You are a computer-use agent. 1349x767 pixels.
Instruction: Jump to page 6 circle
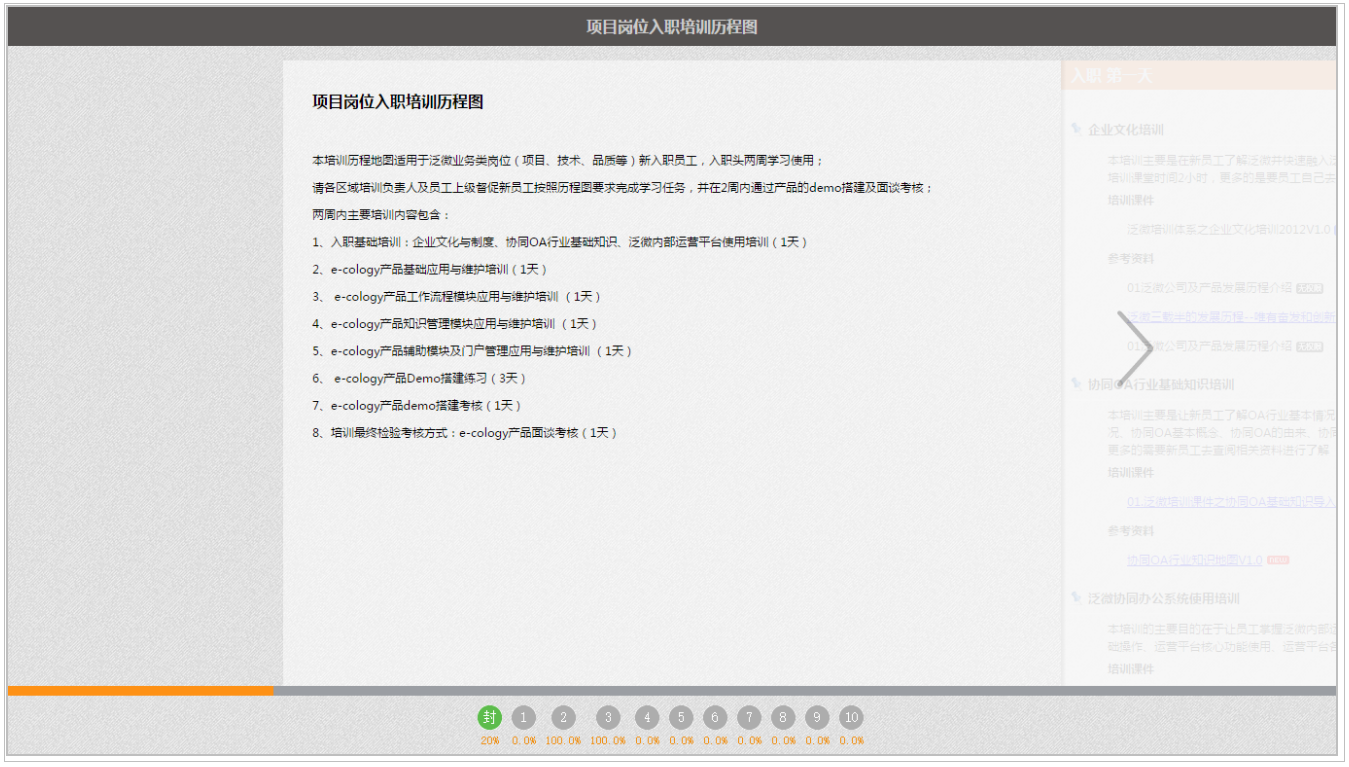pos(715,717)
